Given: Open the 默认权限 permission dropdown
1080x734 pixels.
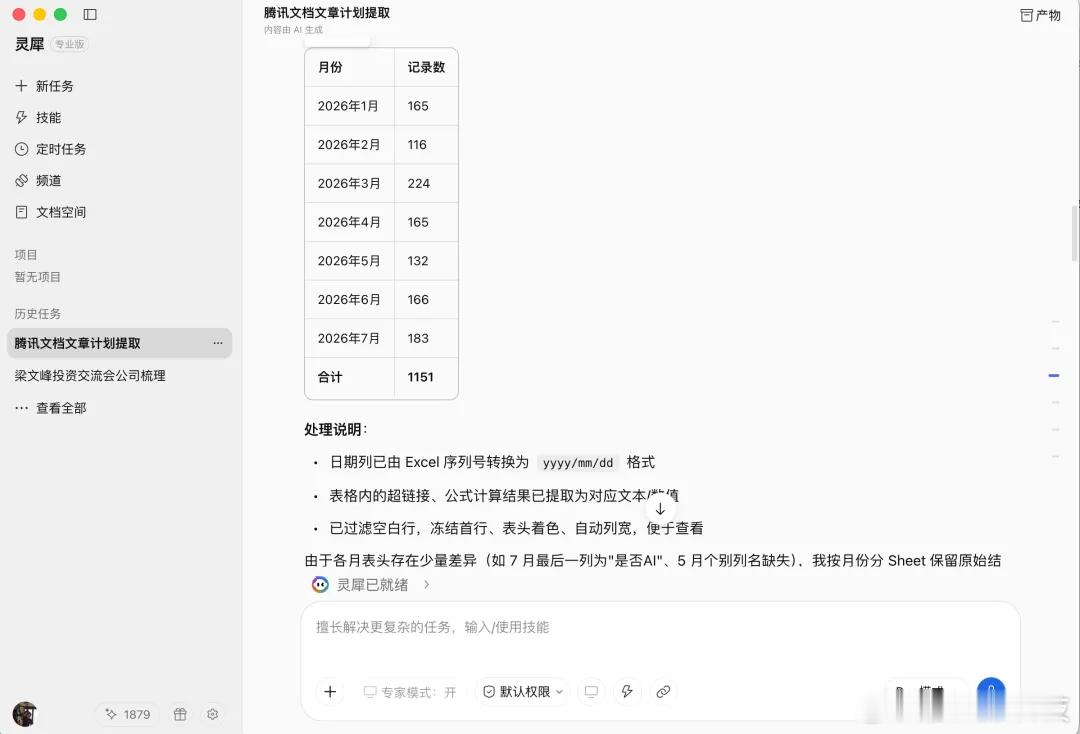Looking at the screenshot, I should click(523, 691).
